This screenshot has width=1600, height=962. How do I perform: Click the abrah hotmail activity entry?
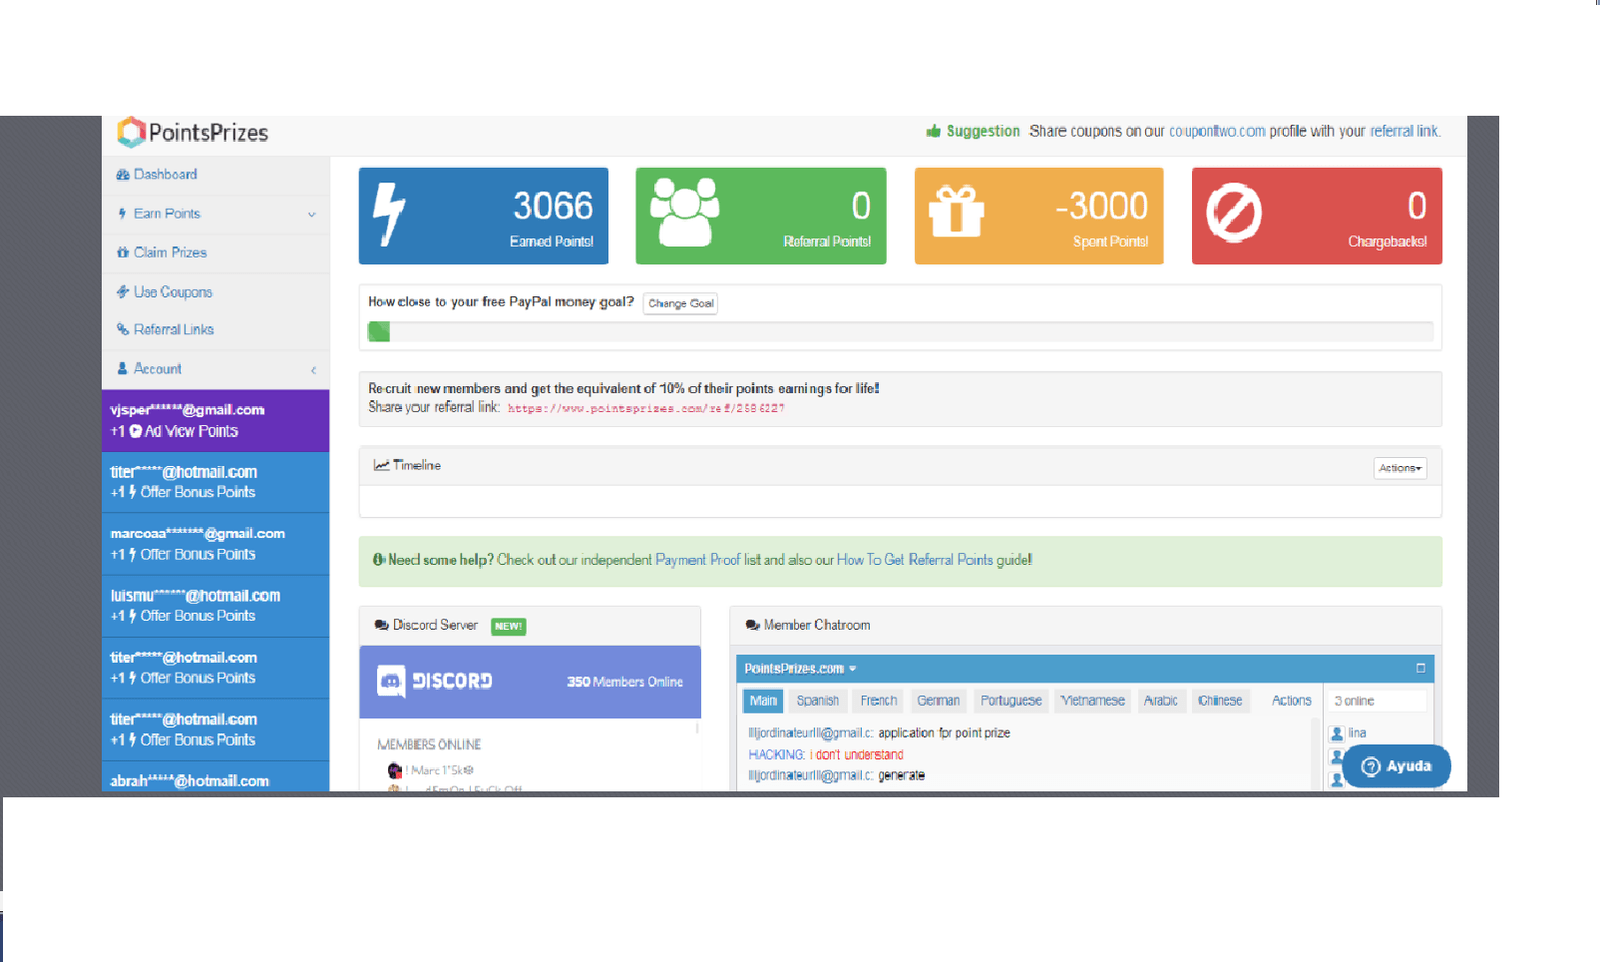tap(216, 777)
